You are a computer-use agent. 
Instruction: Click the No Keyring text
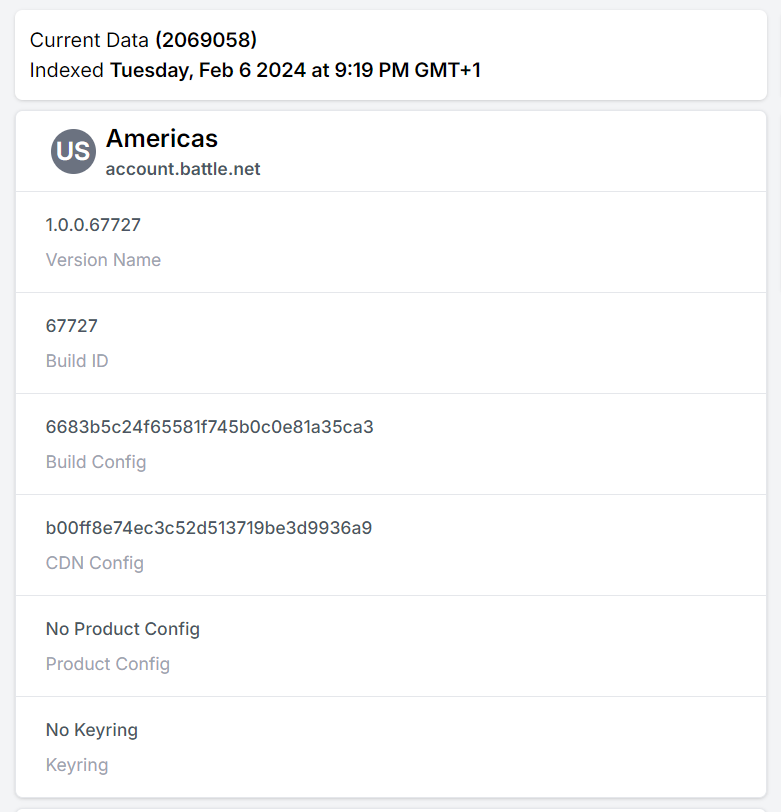coord(92,730)
